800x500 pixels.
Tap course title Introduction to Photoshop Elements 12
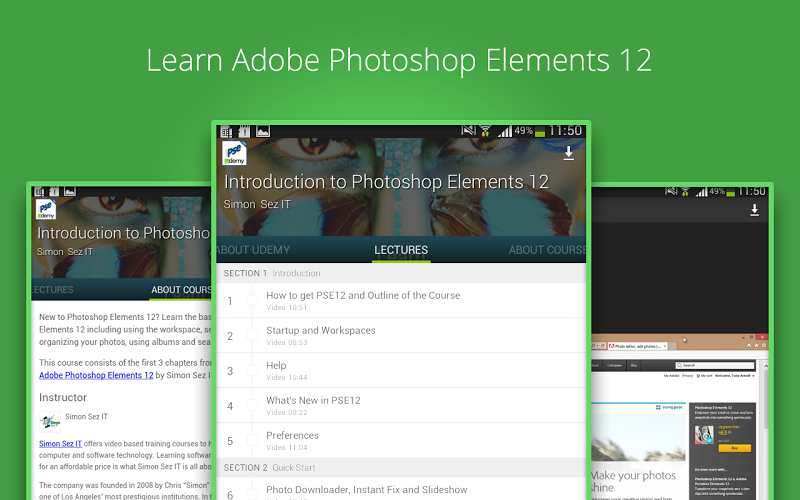(386, 182)
